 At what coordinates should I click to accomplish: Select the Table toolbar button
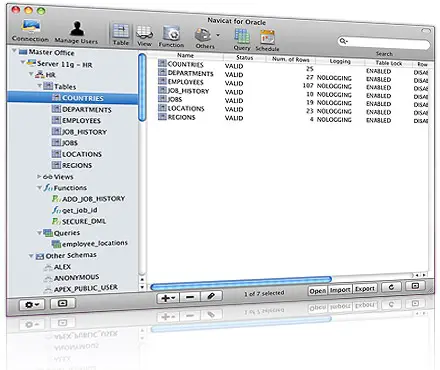point(121,34)
